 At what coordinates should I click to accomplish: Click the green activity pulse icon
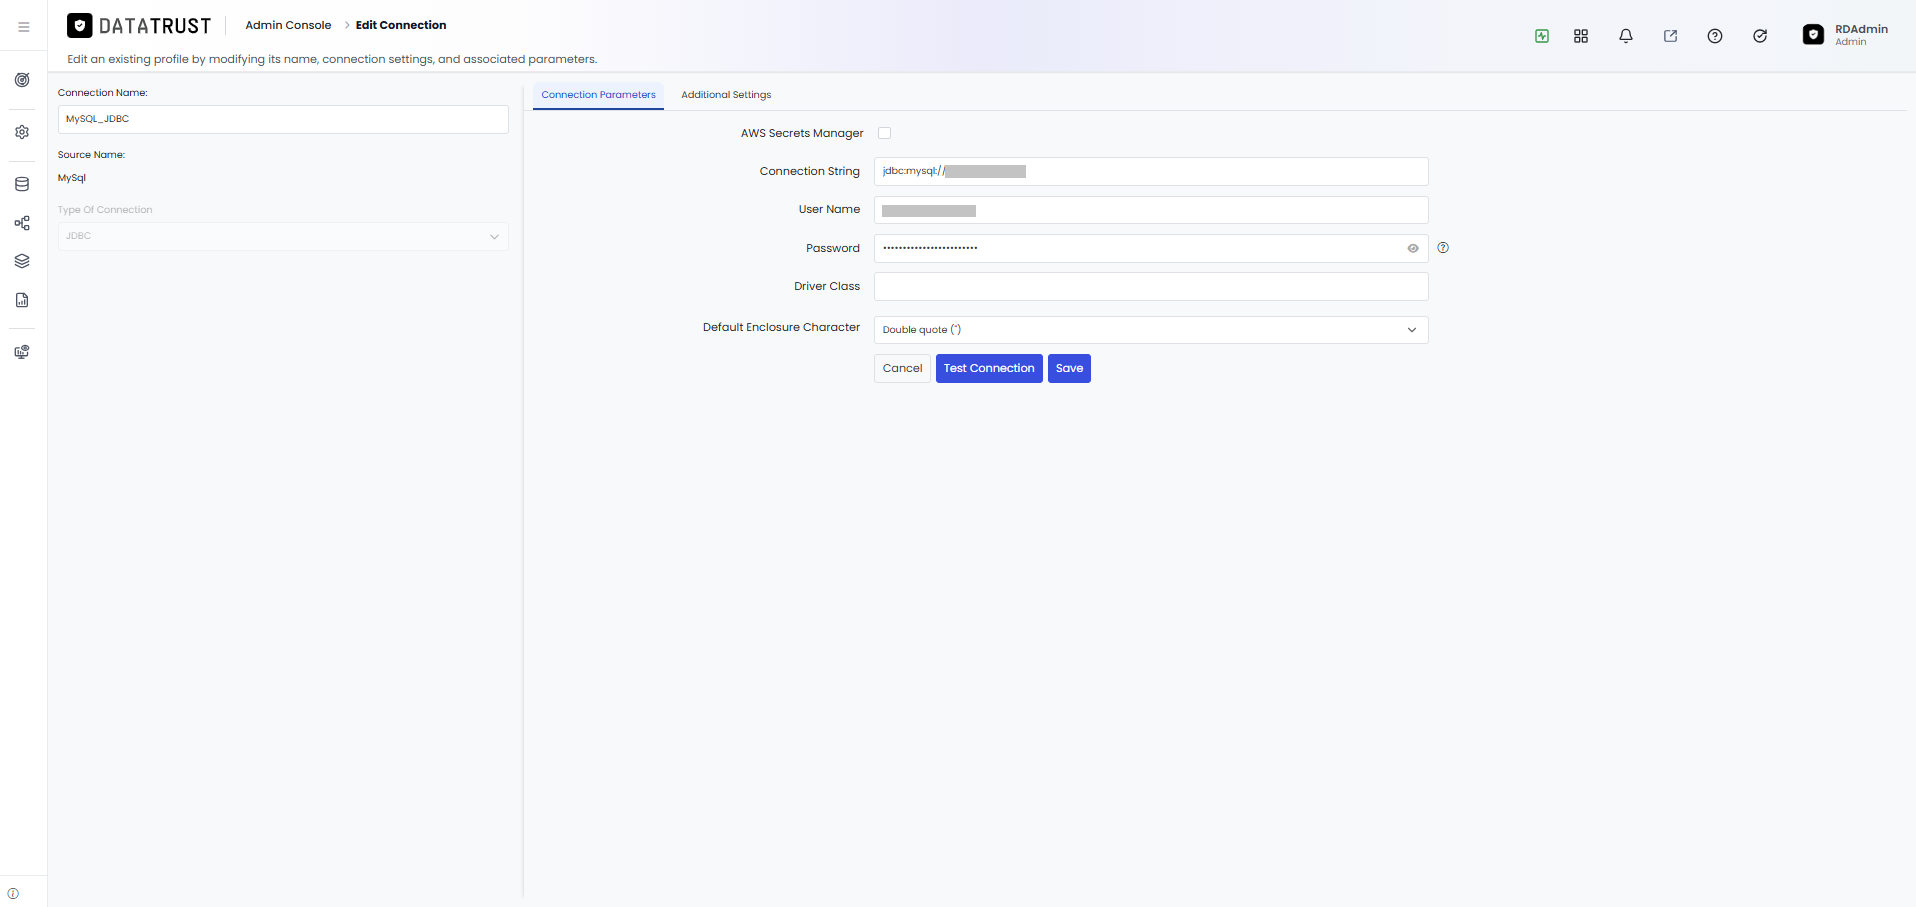[1542, 36]
